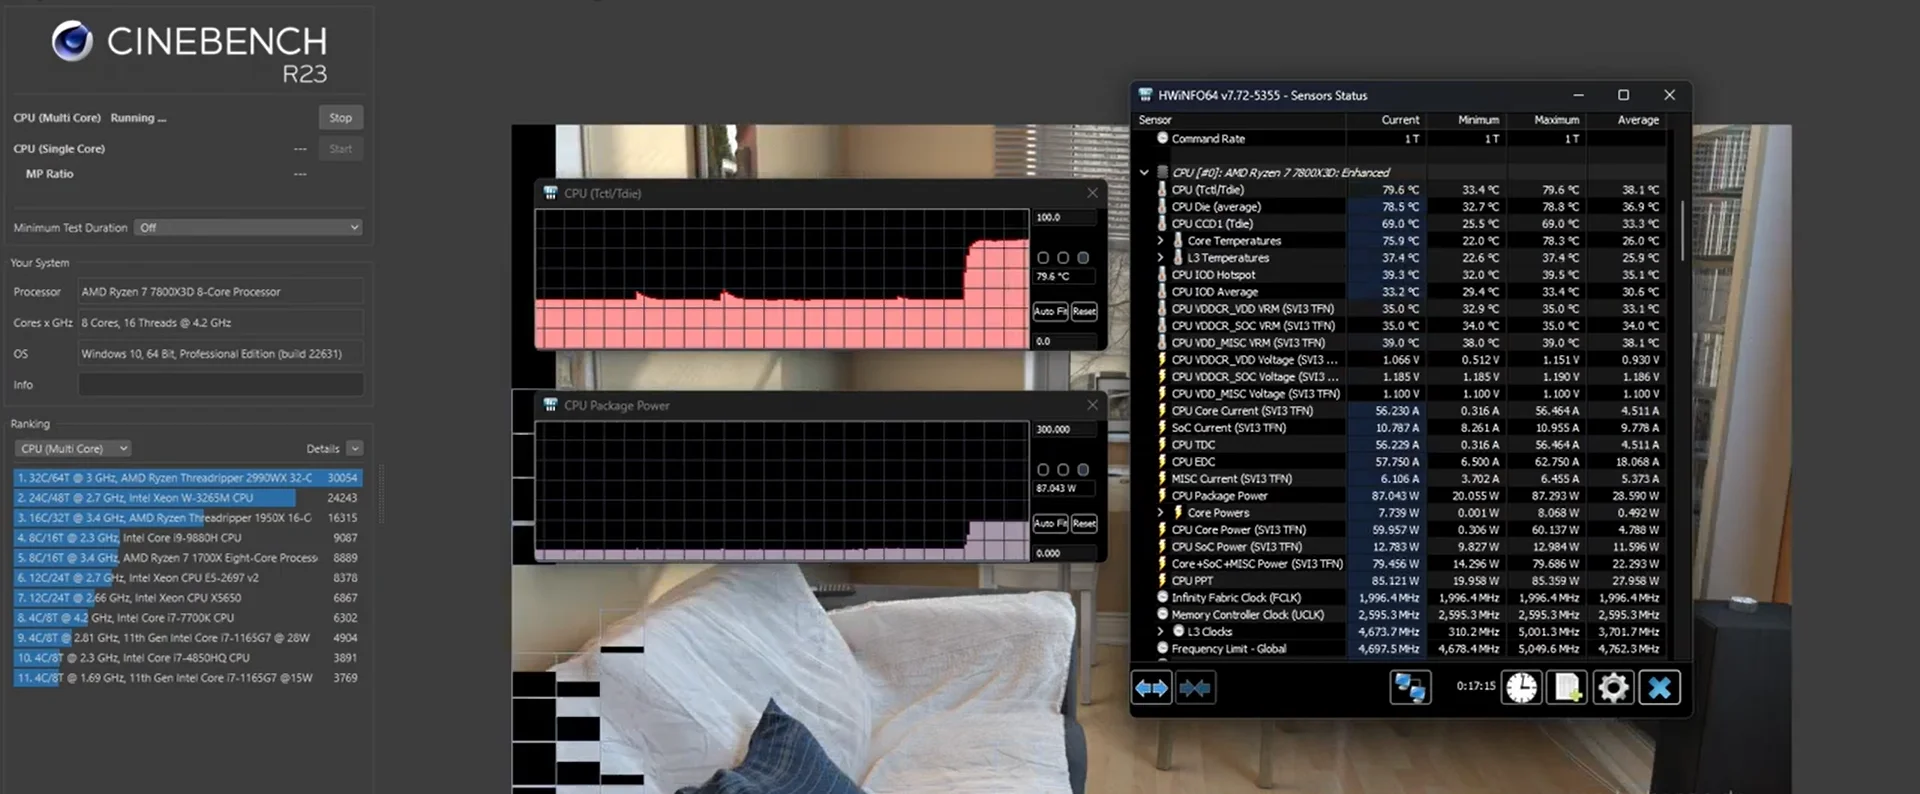The image size is (1920, 794).
Task: Select the AMD Ryzen Threadripper 2990WX ranking entry
Action: click(x=187, y=478)
